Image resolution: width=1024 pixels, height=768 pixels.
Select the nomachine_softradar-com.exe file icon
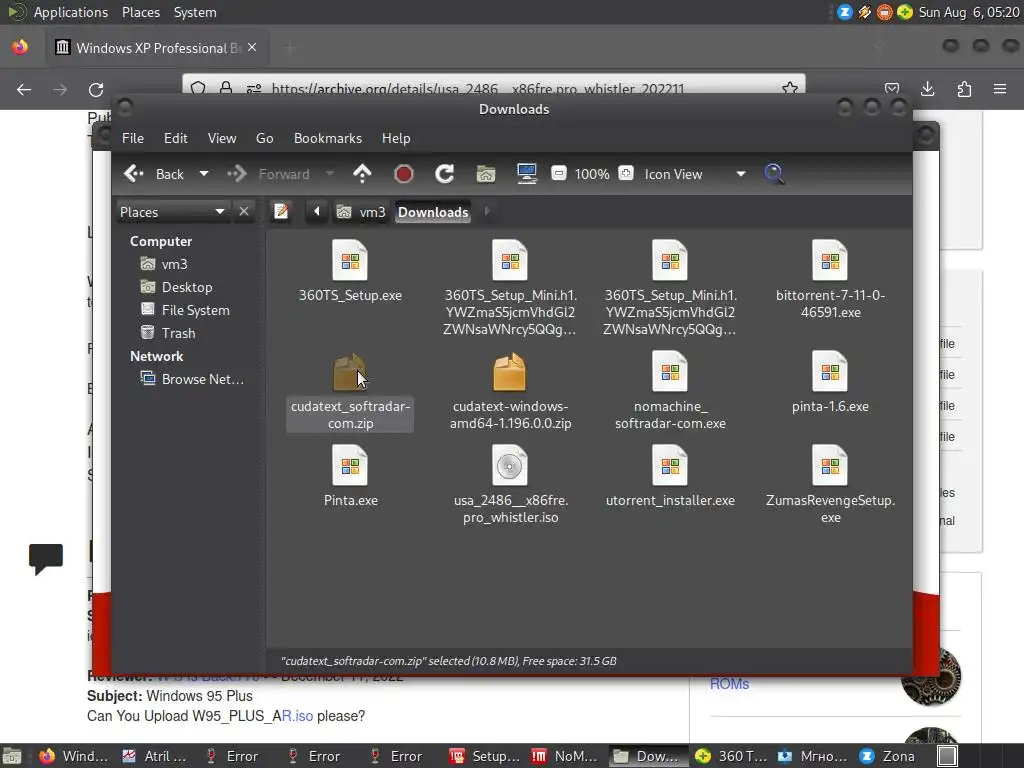(670, 372)
